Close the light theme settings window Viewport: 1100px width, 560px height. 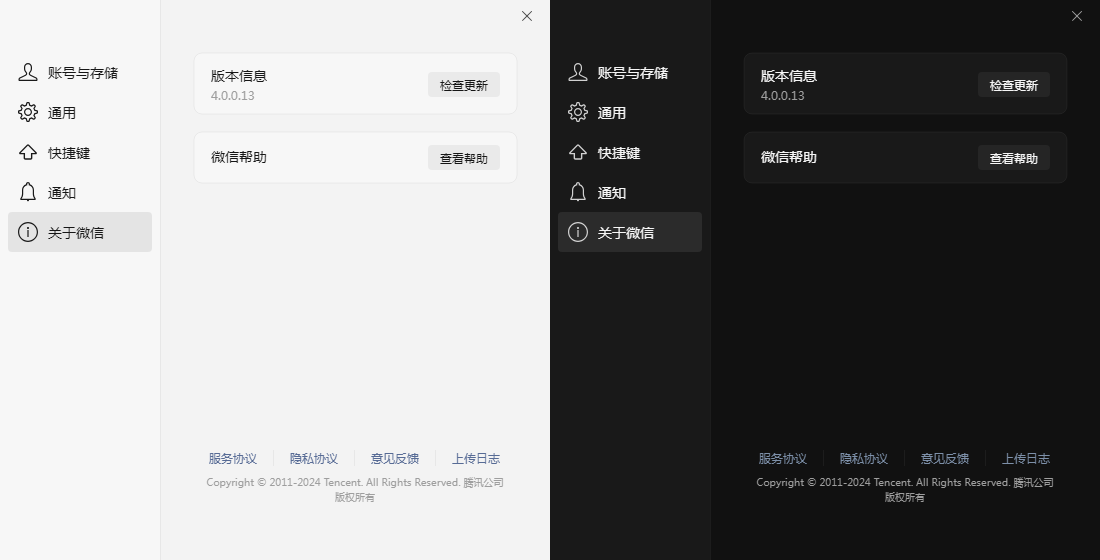(527, 16)
